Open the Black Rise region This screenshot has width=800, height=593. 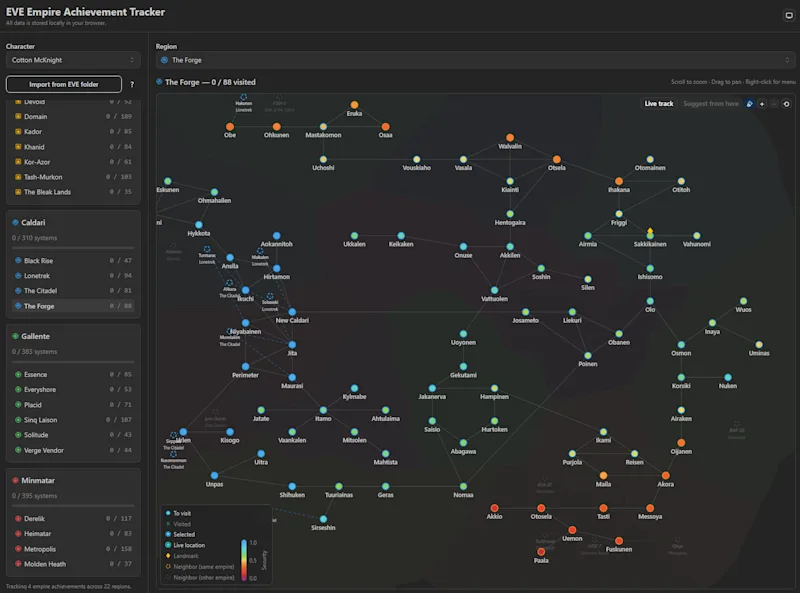click(x=73, y=261)
